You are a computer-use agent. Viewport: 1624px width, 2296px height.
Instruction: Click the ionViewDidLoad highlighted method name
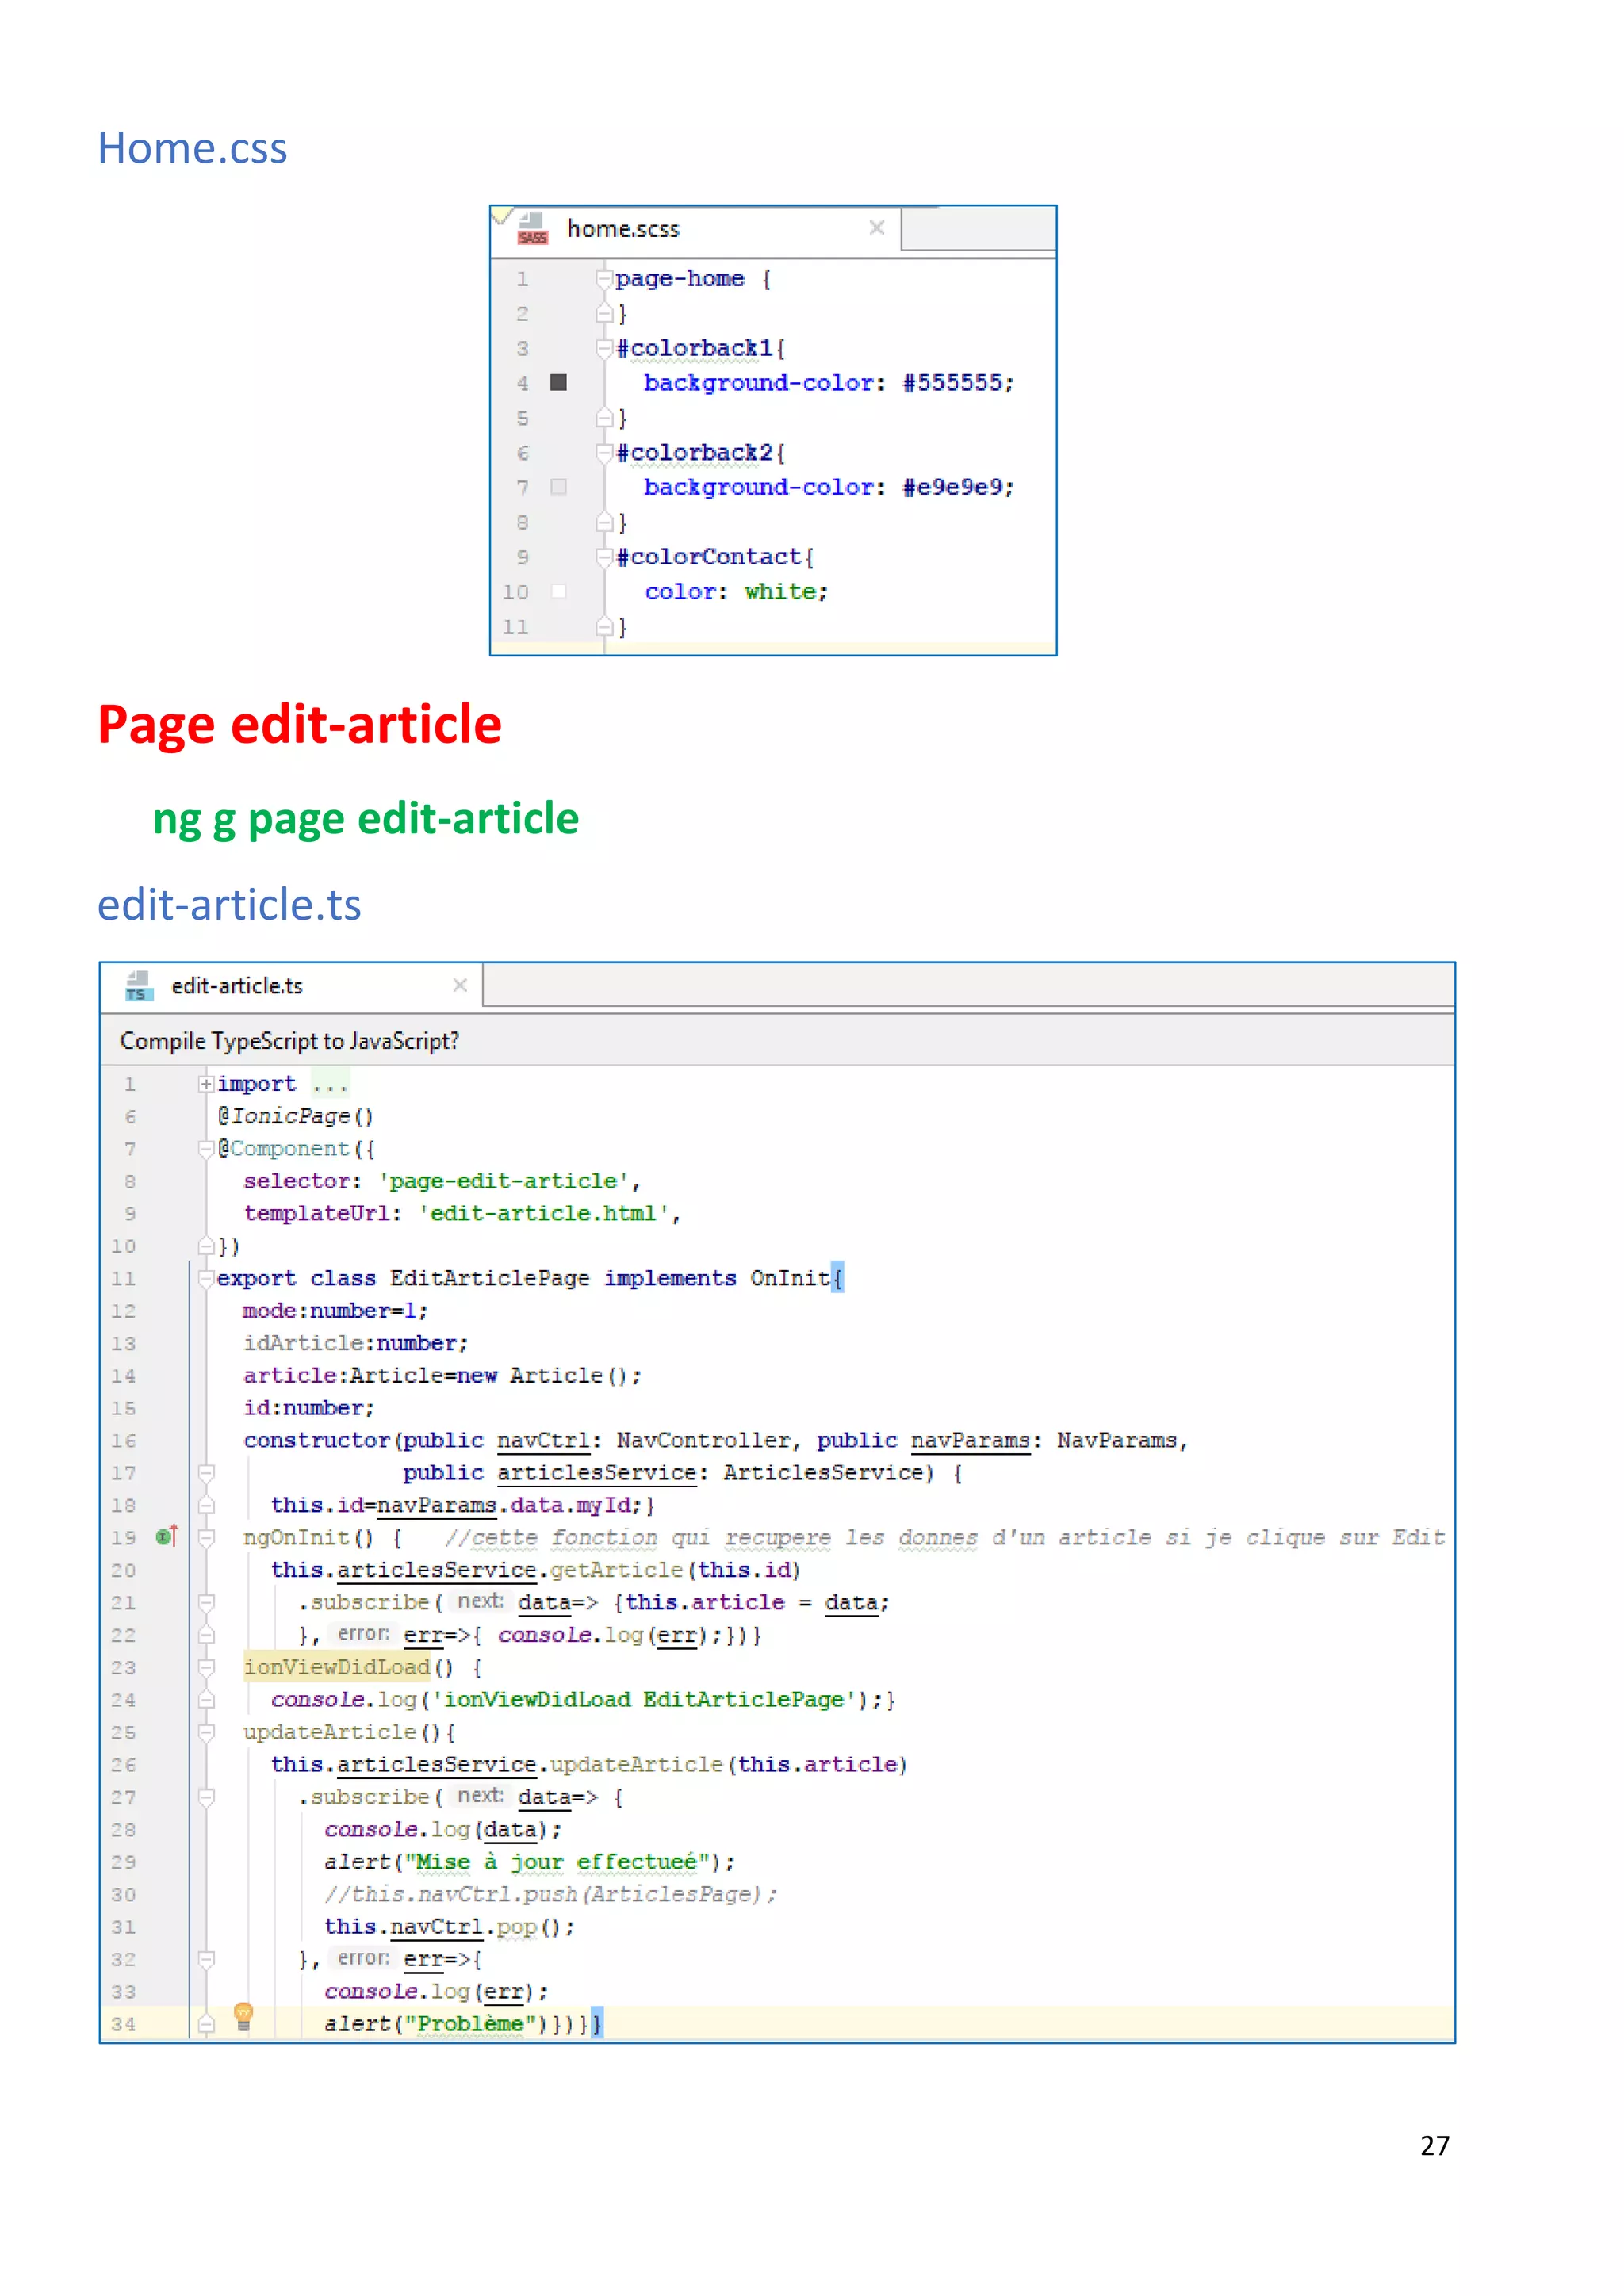pos(337,1667)
